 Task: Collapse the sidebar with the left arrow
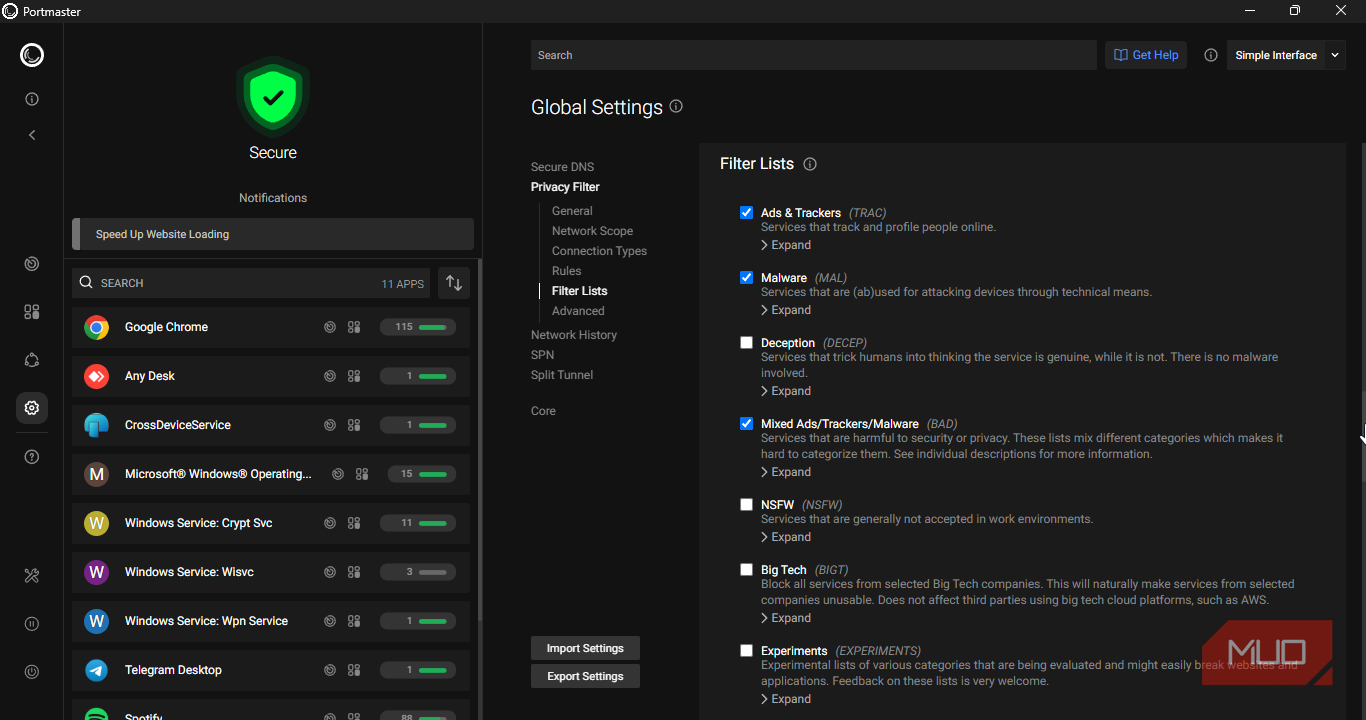click(x=32, y=135)
